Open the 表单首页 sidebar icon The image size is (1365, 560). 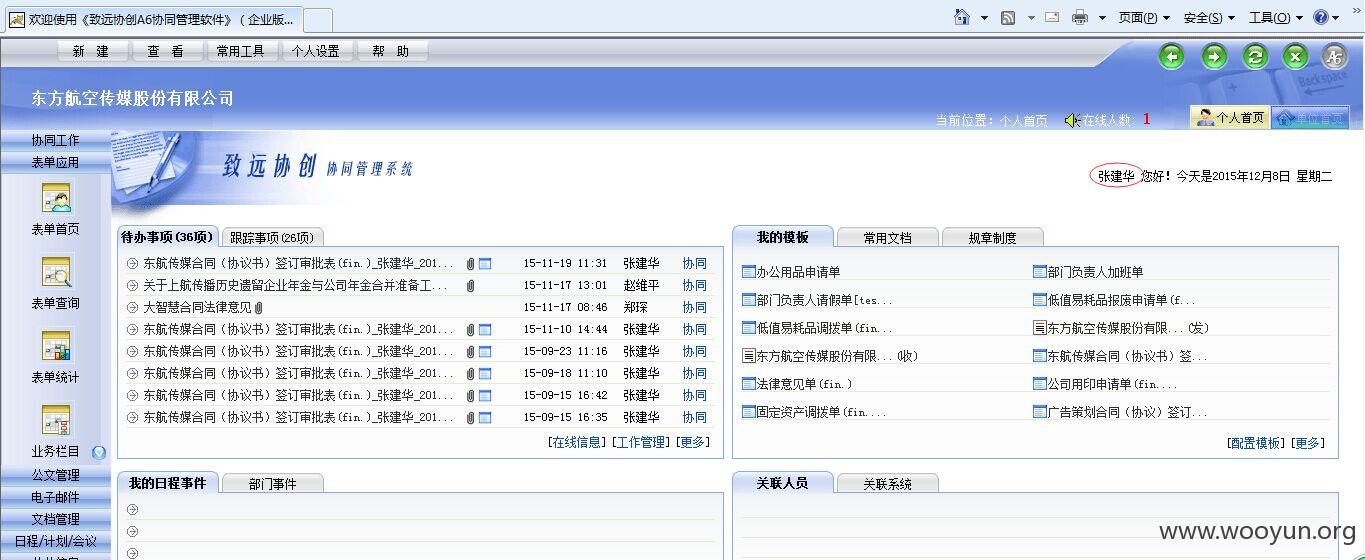[56, 198]
